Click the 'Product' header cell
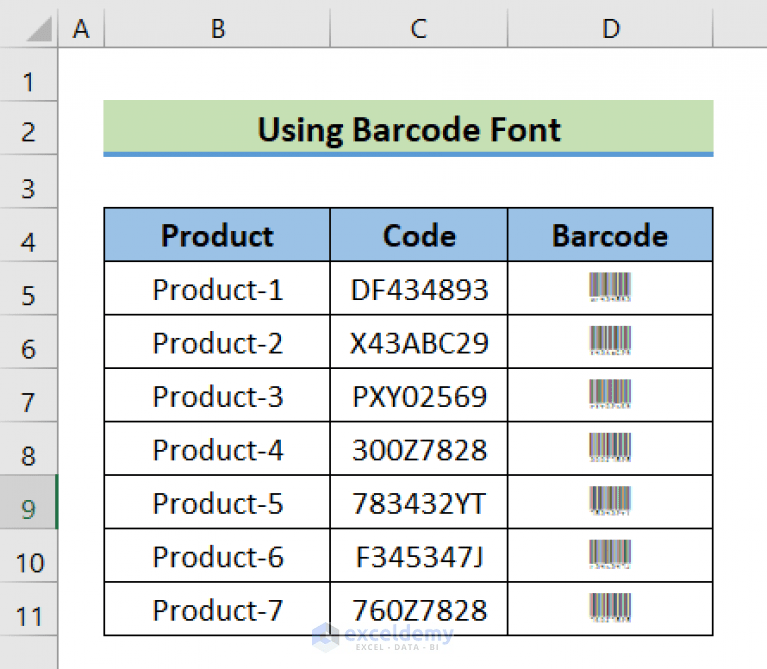 [217, 235]
